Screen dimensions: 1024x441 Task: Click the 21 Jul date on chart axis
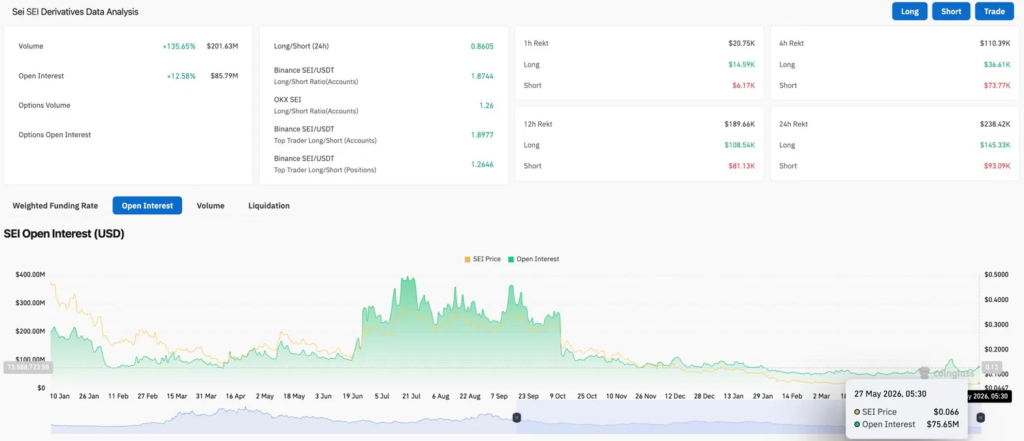tap(411, 396)
